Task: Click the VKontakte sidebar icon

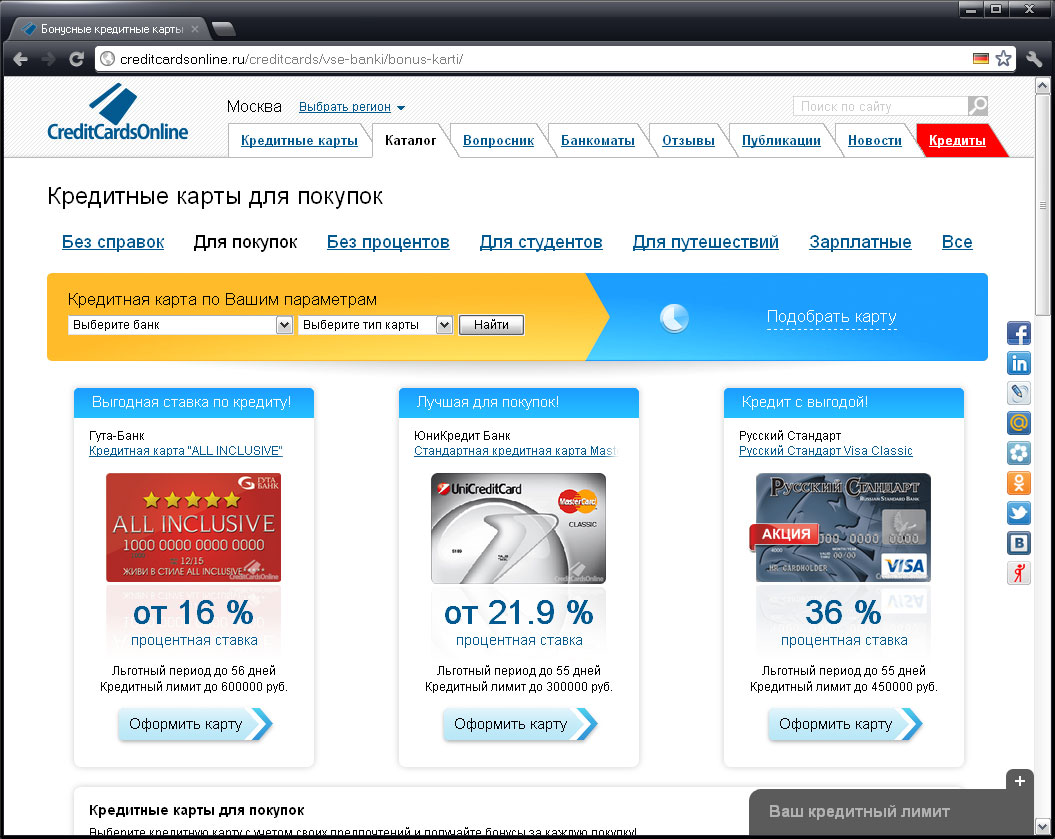Action: coord(1019,543)
